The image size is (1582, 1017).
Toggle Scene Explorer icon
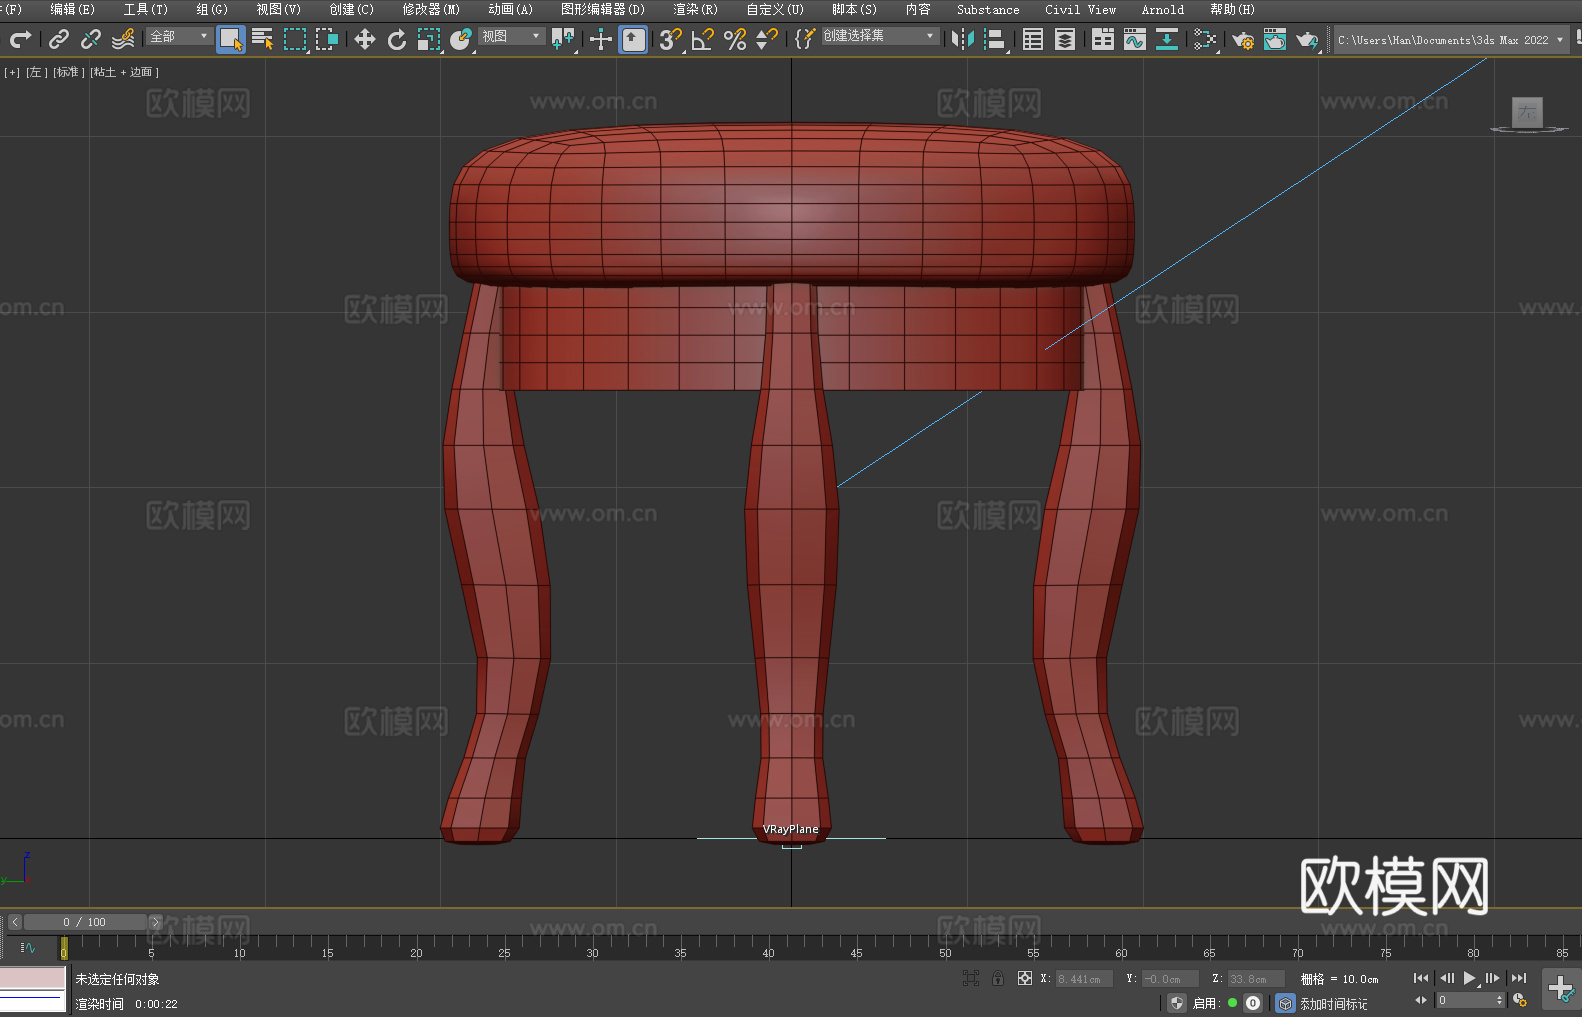point(1033,39)
